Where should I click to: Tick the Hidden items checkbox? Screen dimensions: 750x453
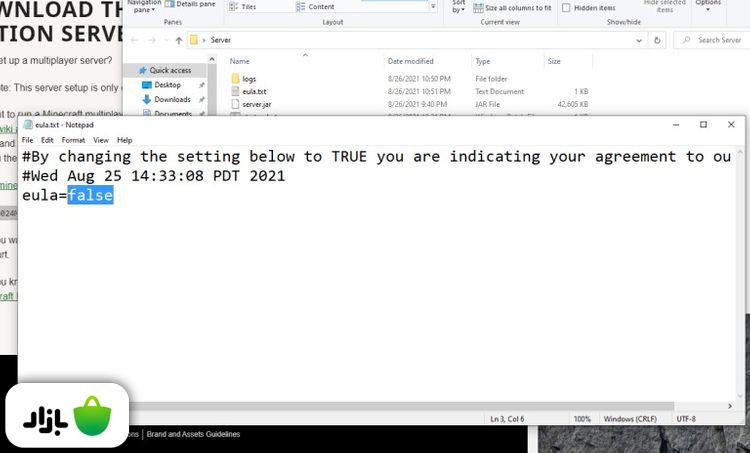pyautogui.click(x=566, y=8)
